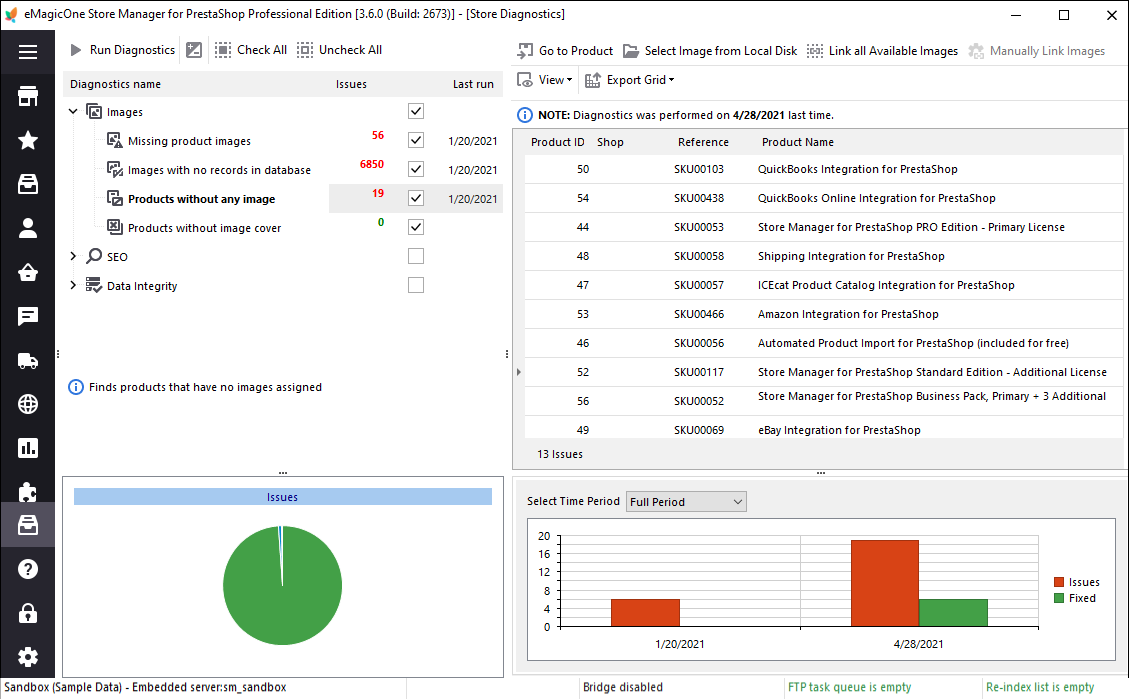Click the Select Image from Local Disk folder icon
Image resolution: width=1129 pixels, height=699 pixels.
coord(631,50)
